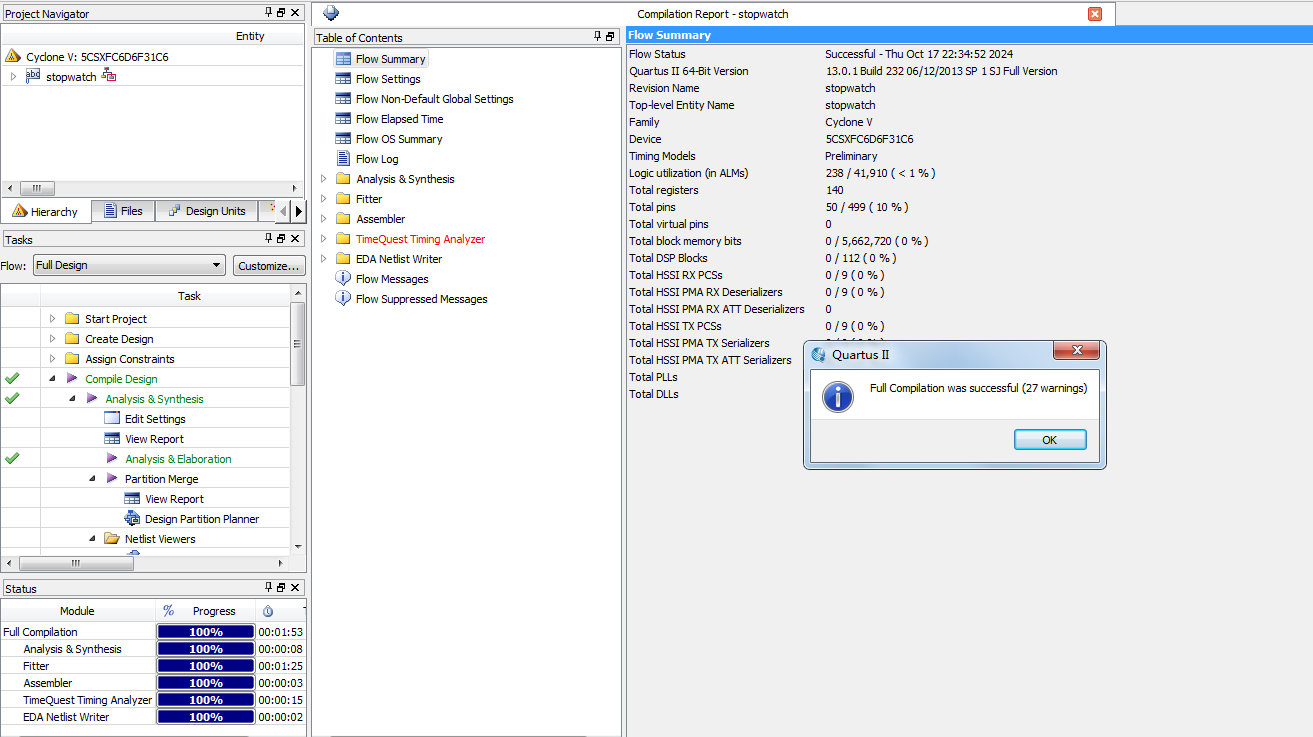The image size is (1313, 737).
Task: Close the Quartus II message dialog
Action: click(x=1077, y=351)
